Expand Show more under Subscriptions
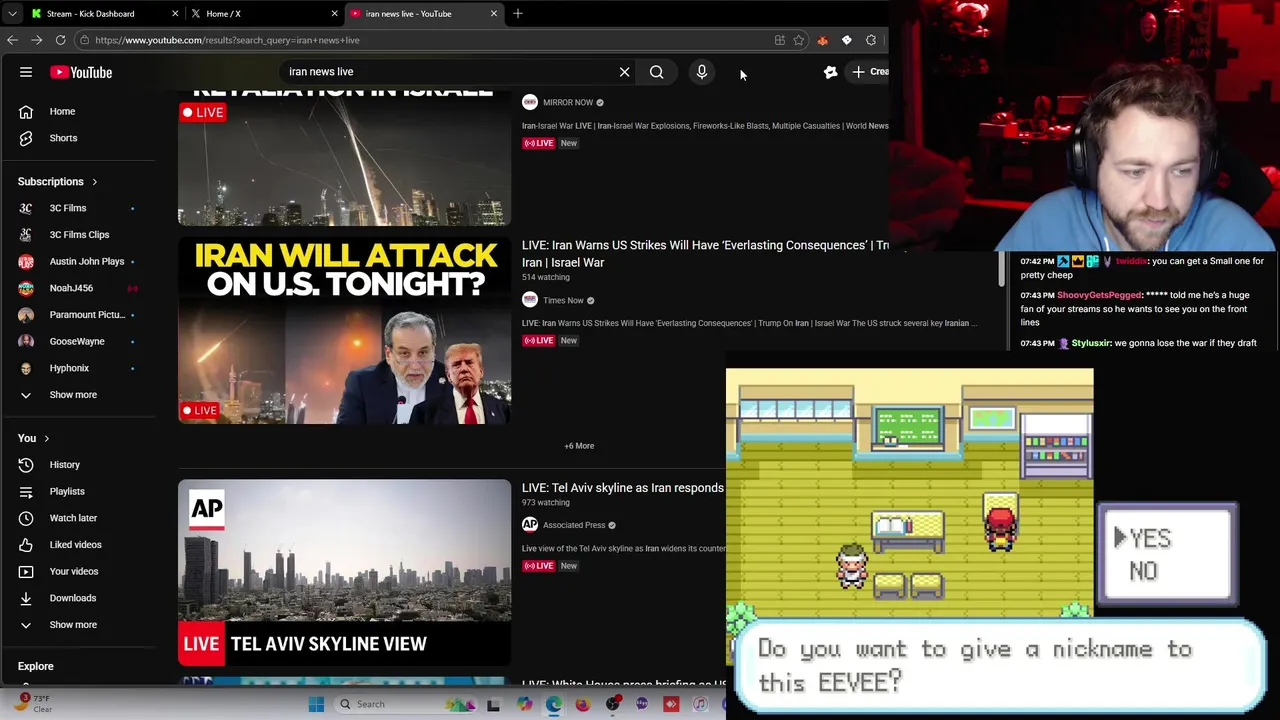The height and width of the screenshot is (720, 1280). [x=73, y=395]
